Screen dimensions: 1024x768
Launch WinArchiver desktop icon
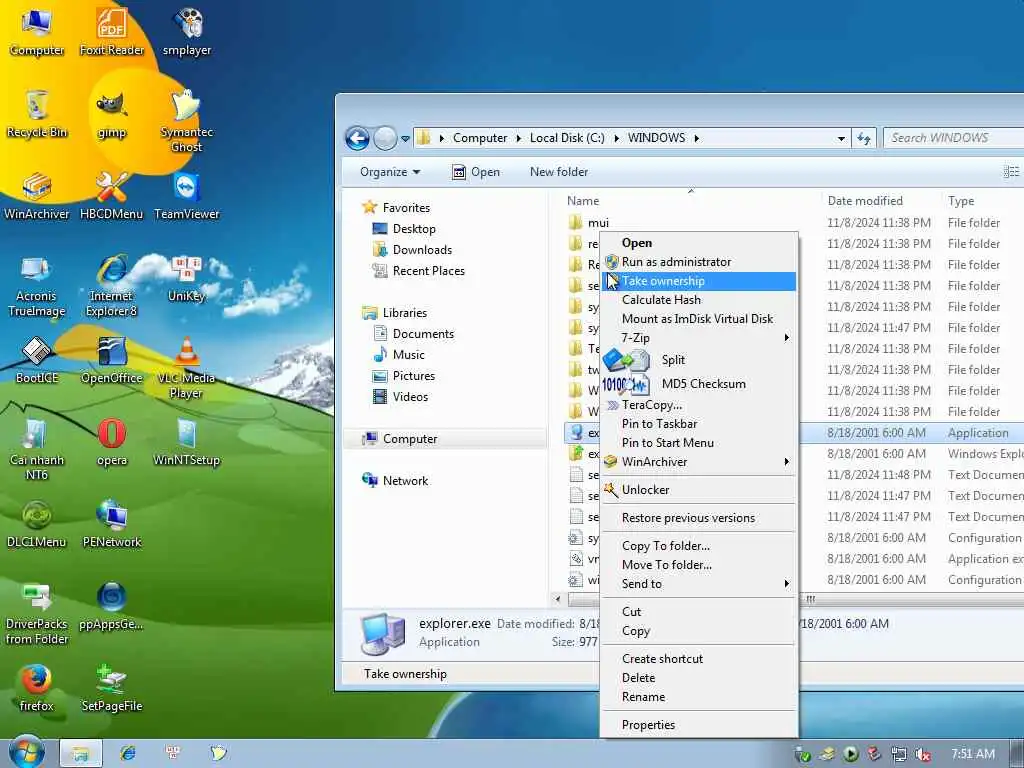(37, 195)
